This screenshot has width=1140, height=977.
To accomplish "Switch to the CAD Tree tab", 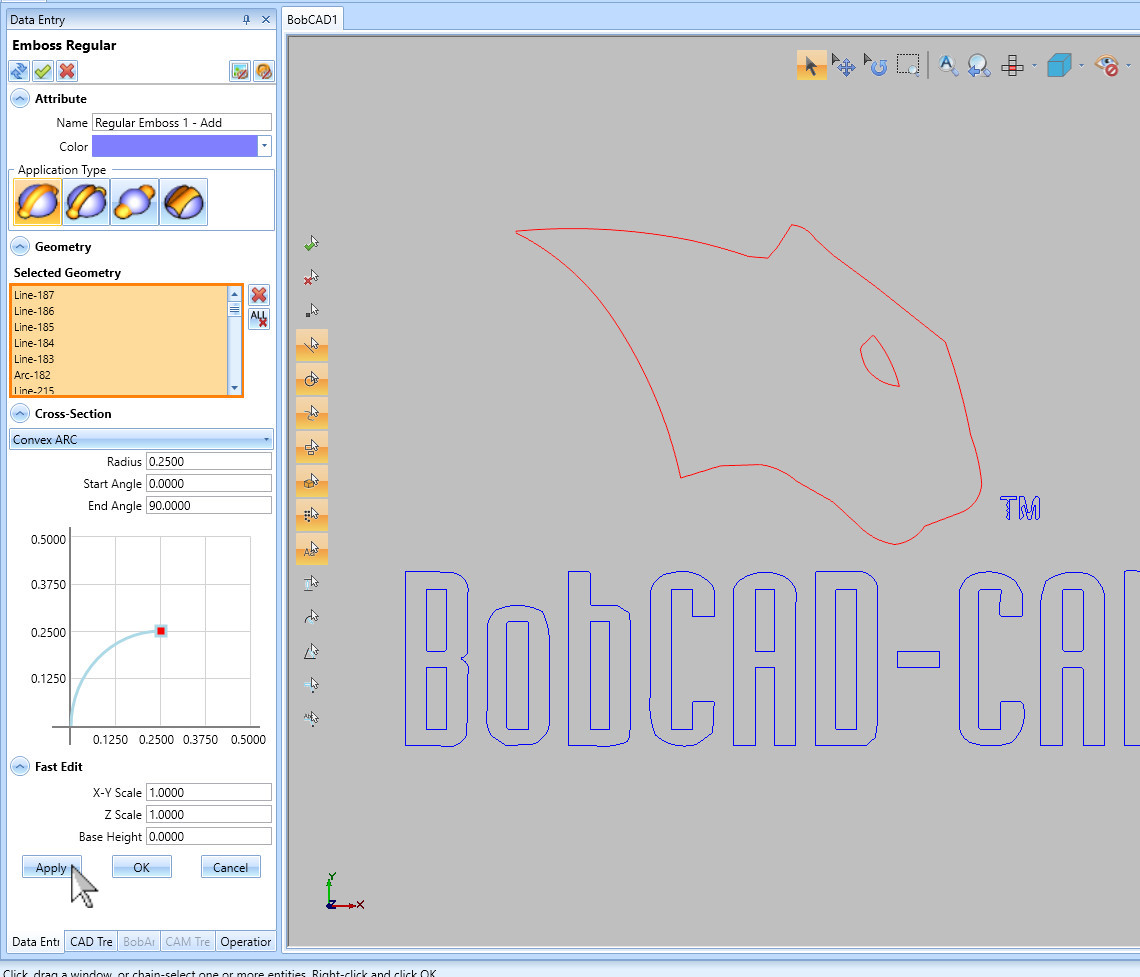I will point(90,941).
